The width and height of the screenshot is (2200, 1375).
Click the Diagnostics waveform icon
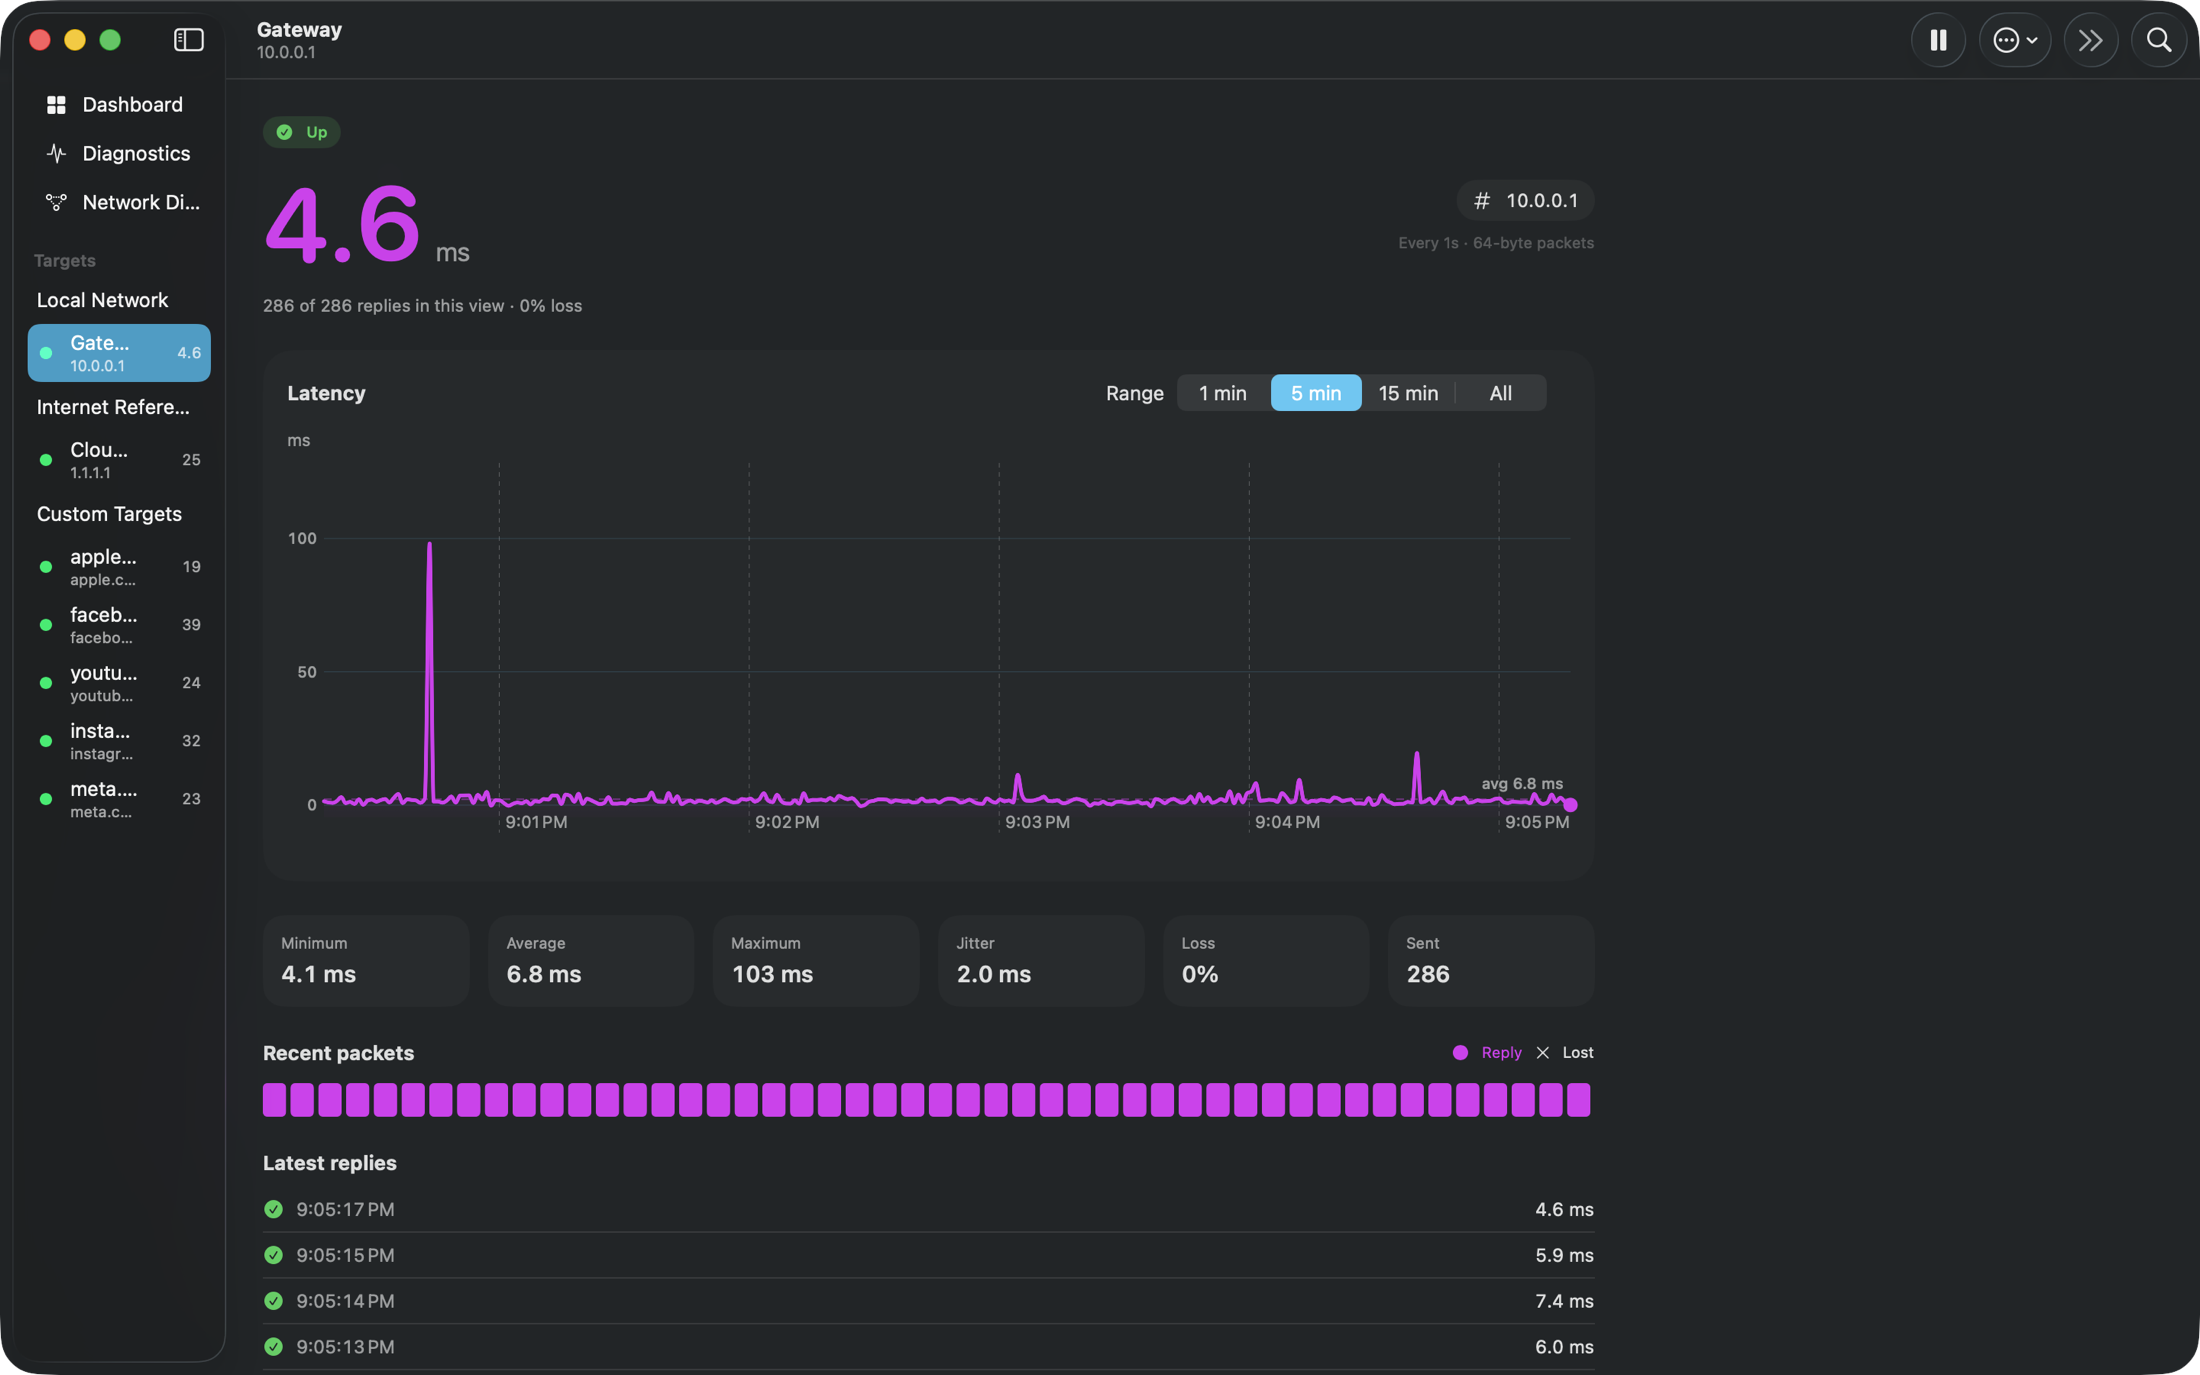[56, 153]
